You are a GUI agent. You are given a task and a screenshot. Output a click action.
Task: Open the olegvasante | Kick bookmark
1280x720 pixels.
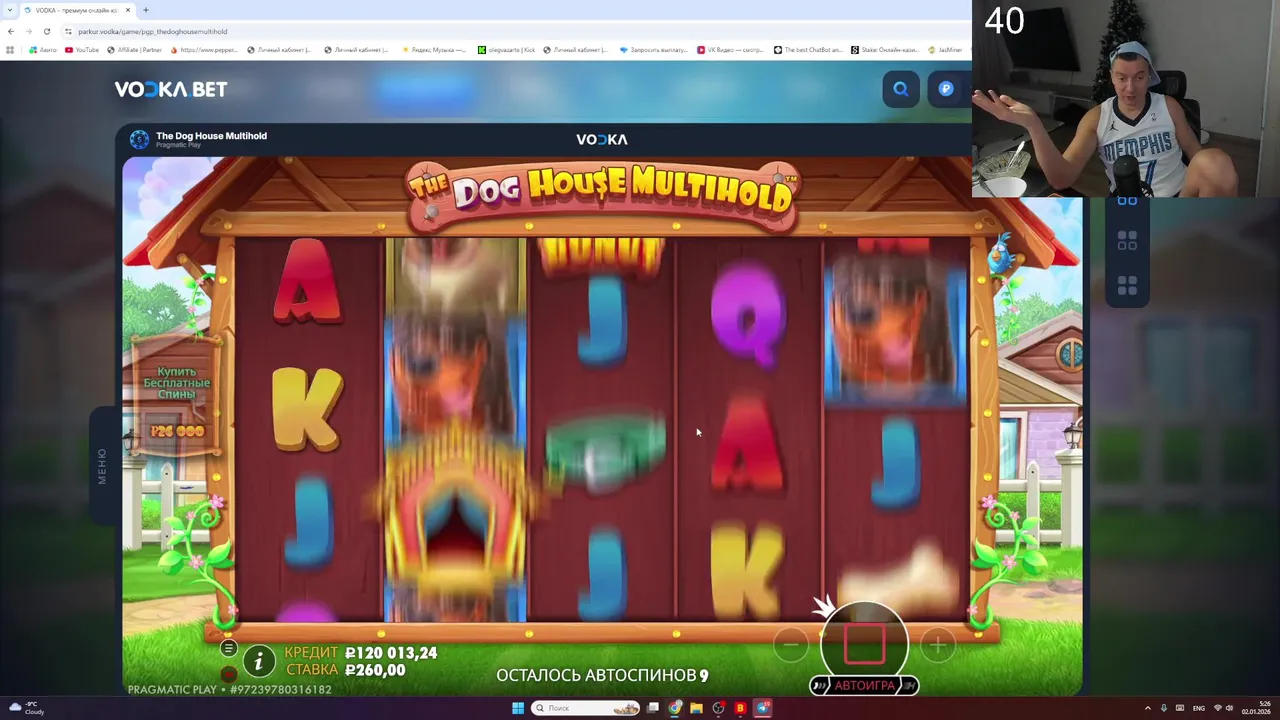click(x=507, y=50)
